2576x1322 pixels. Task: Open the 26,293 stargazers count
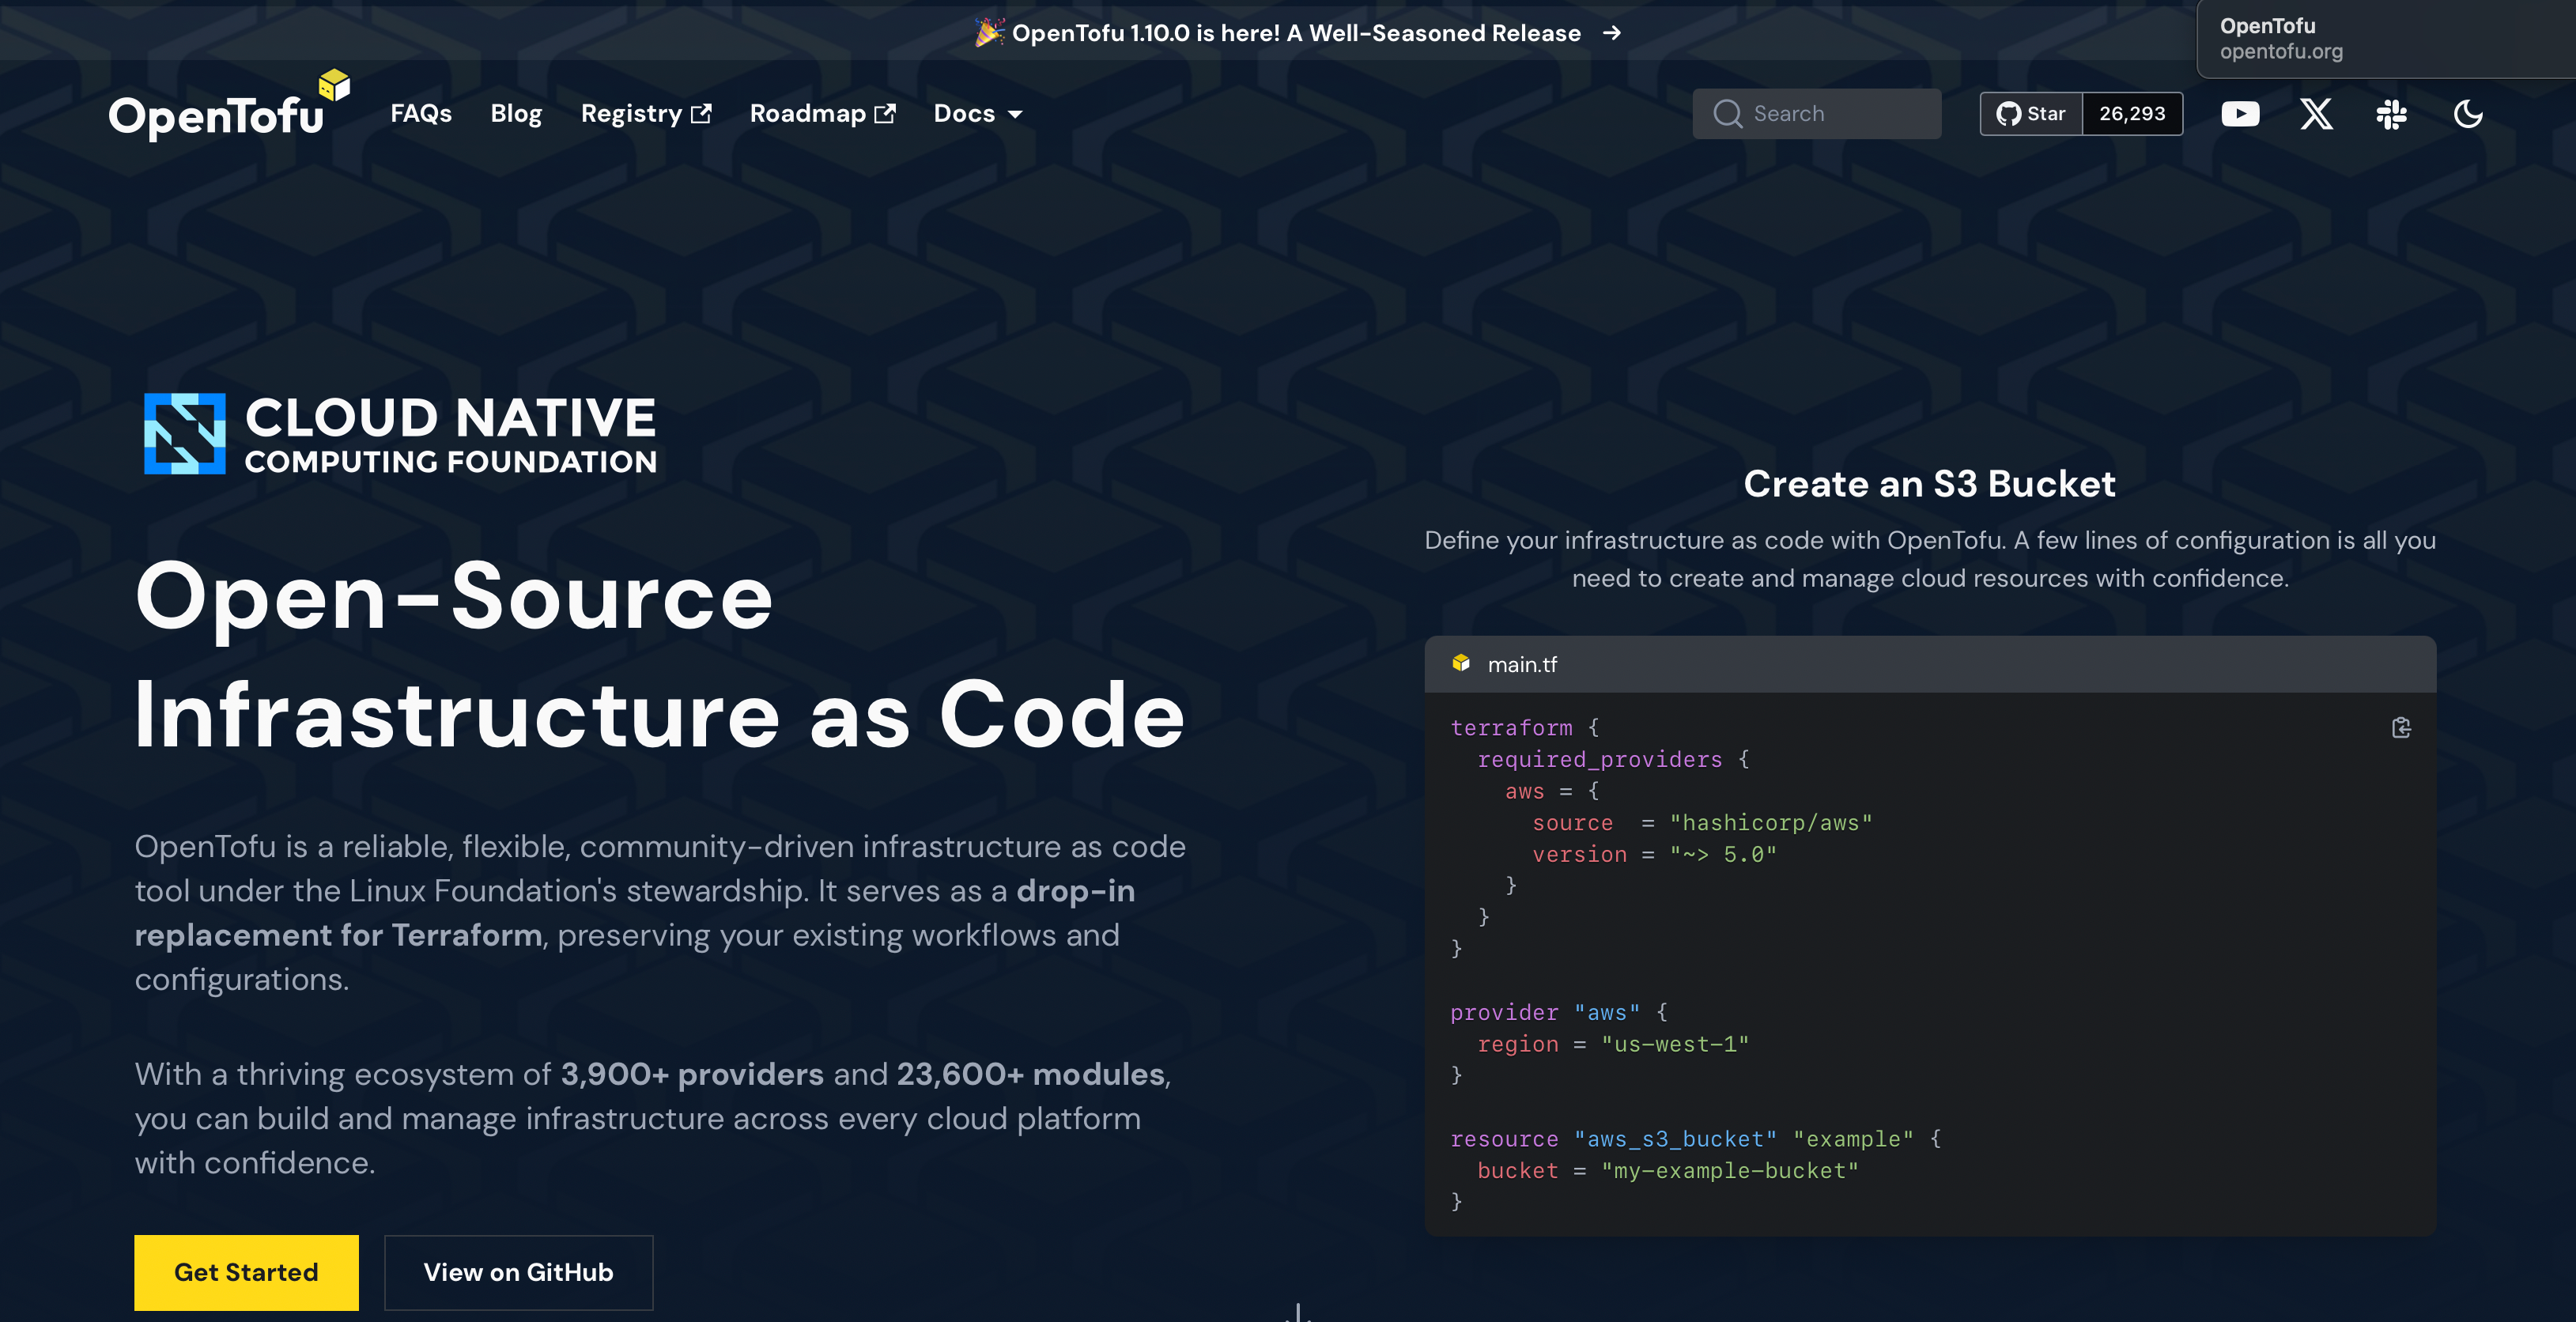click(2132, 114)
